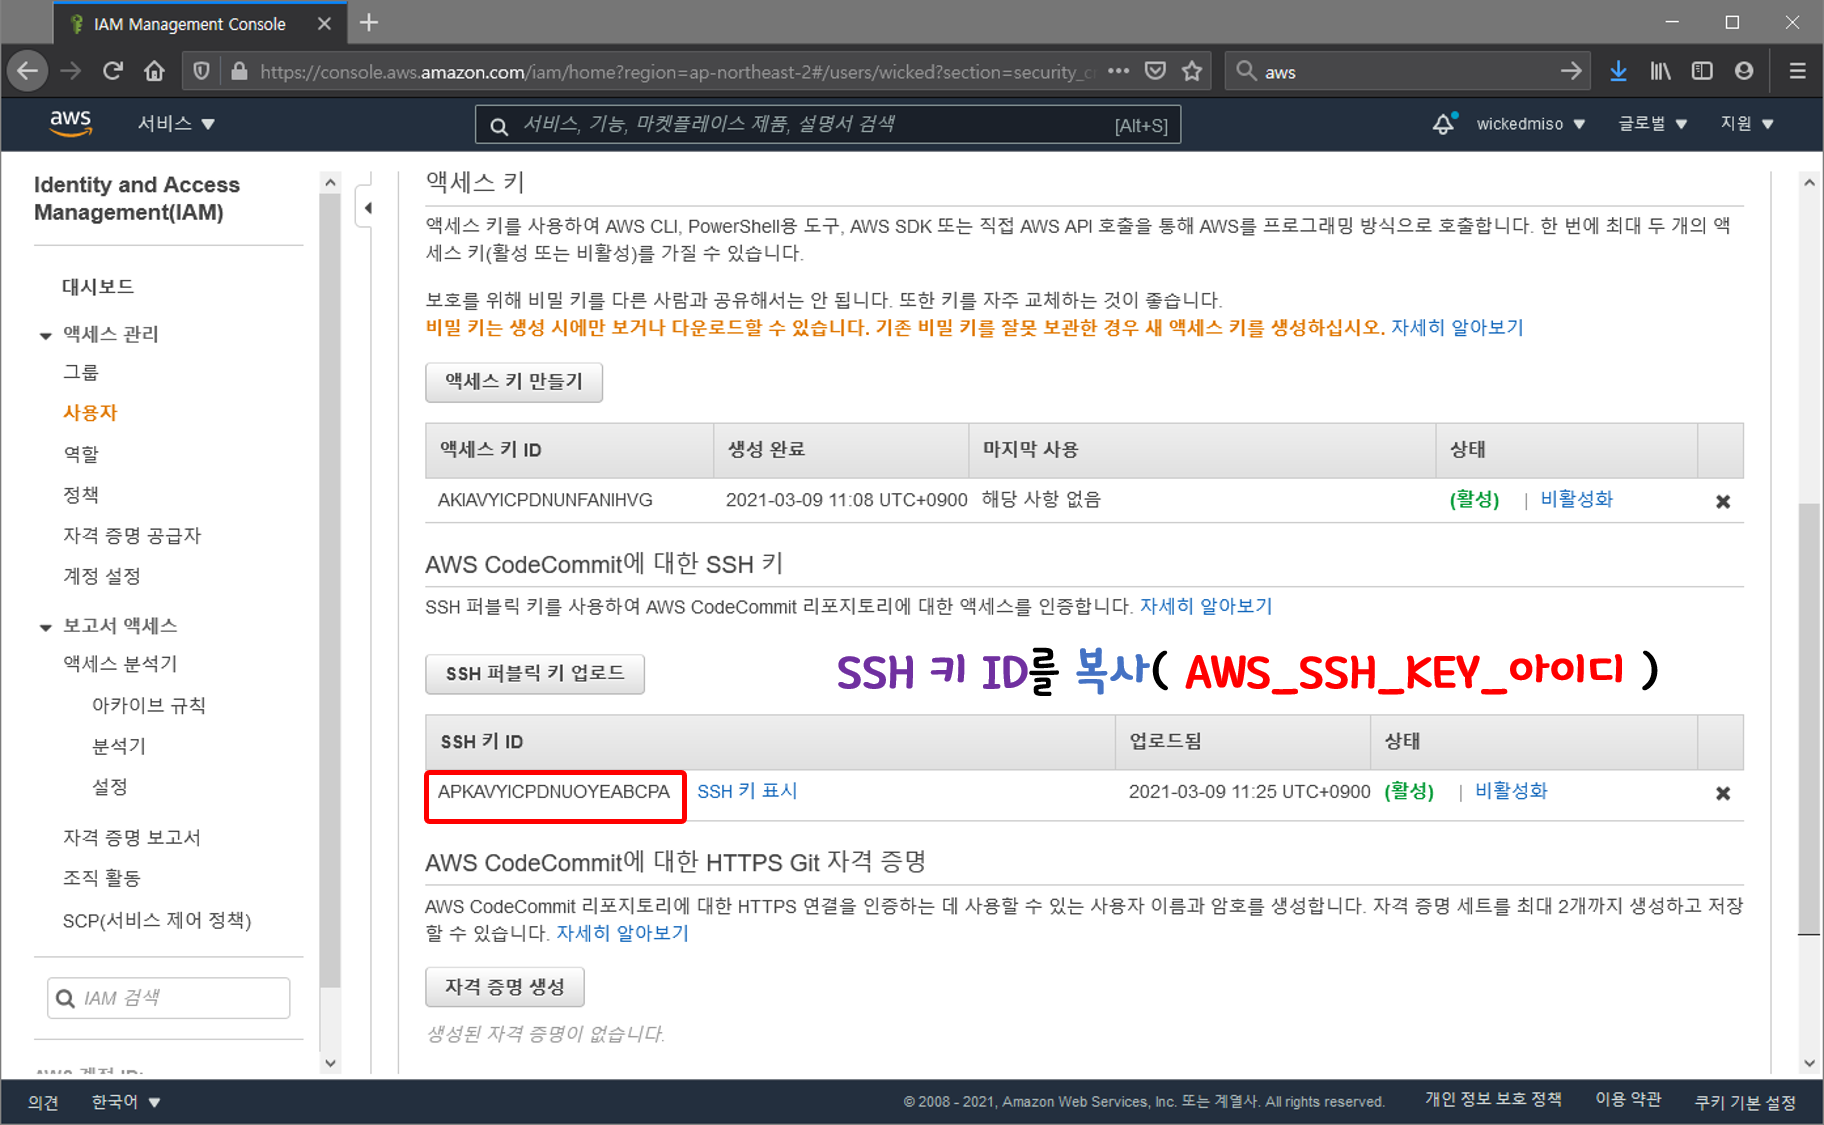
Task: Open the 서비스 services dropdown
Action: click(176, 124)
